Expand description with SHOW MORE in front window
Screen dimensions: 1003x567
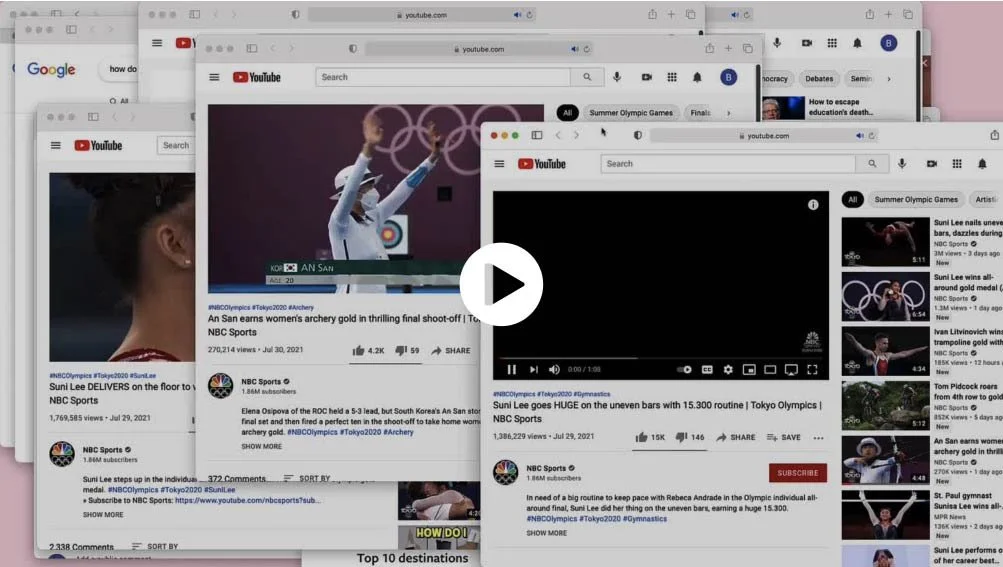[x=547, y=533]
